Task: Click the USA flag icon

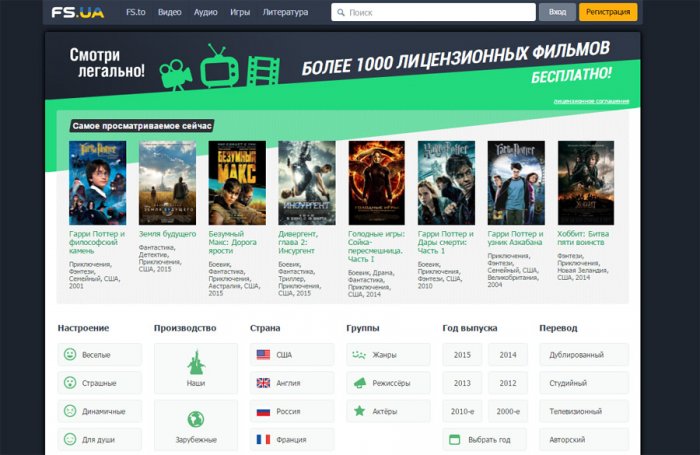Action: [263, 355]
